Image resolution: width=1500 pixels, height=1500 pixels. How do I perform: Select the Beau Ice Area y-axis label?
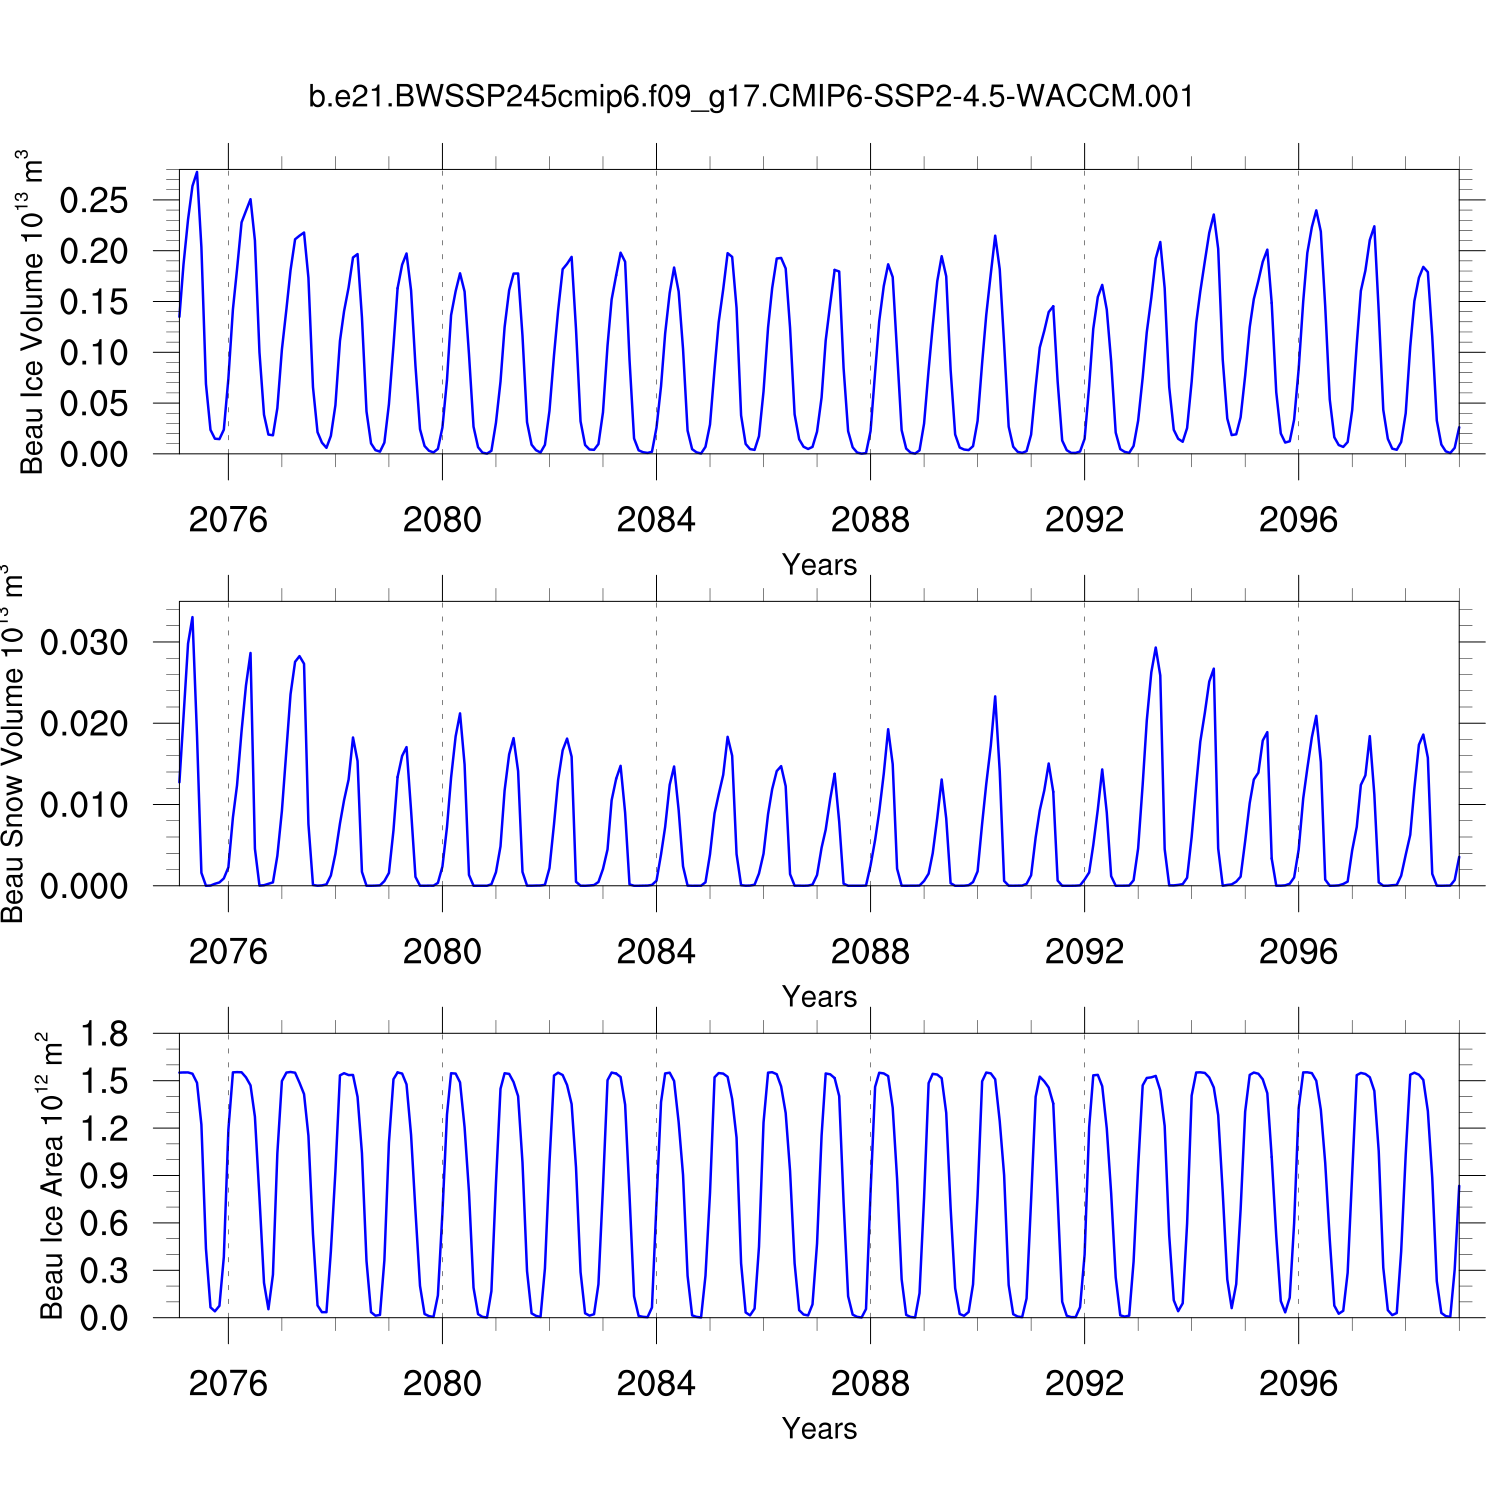pos(51,1176)
